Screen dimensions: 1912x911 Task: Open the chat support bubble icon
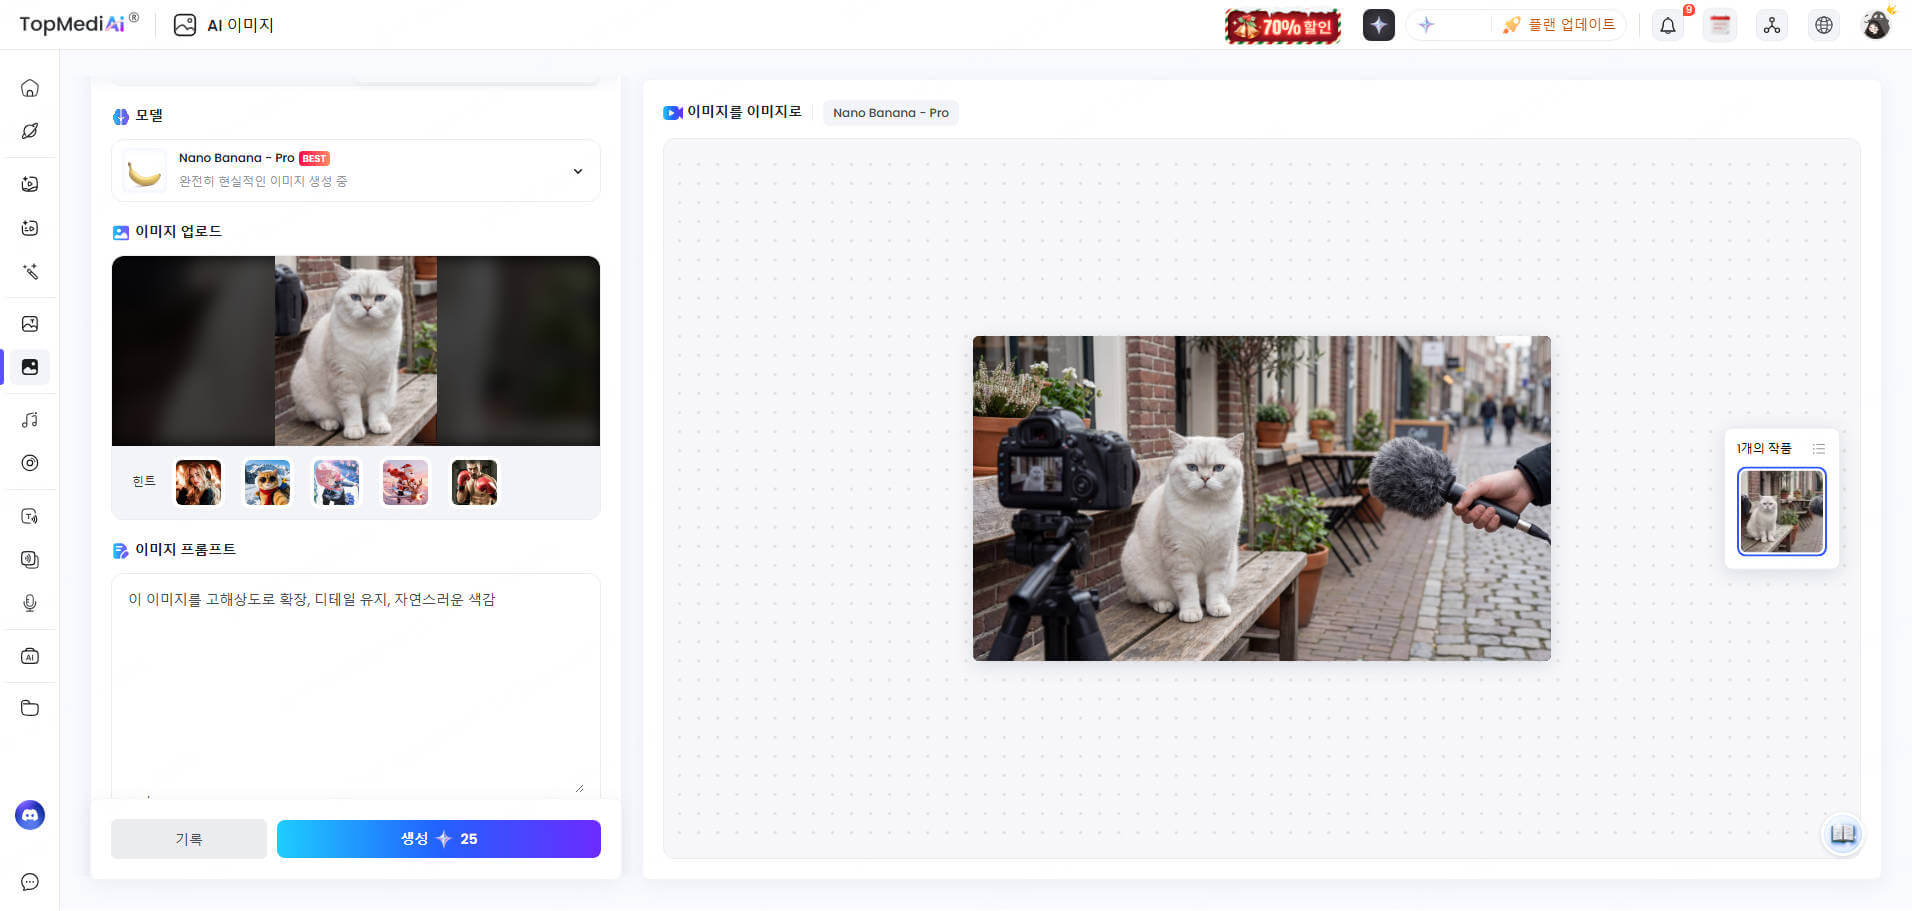point(30,882)
